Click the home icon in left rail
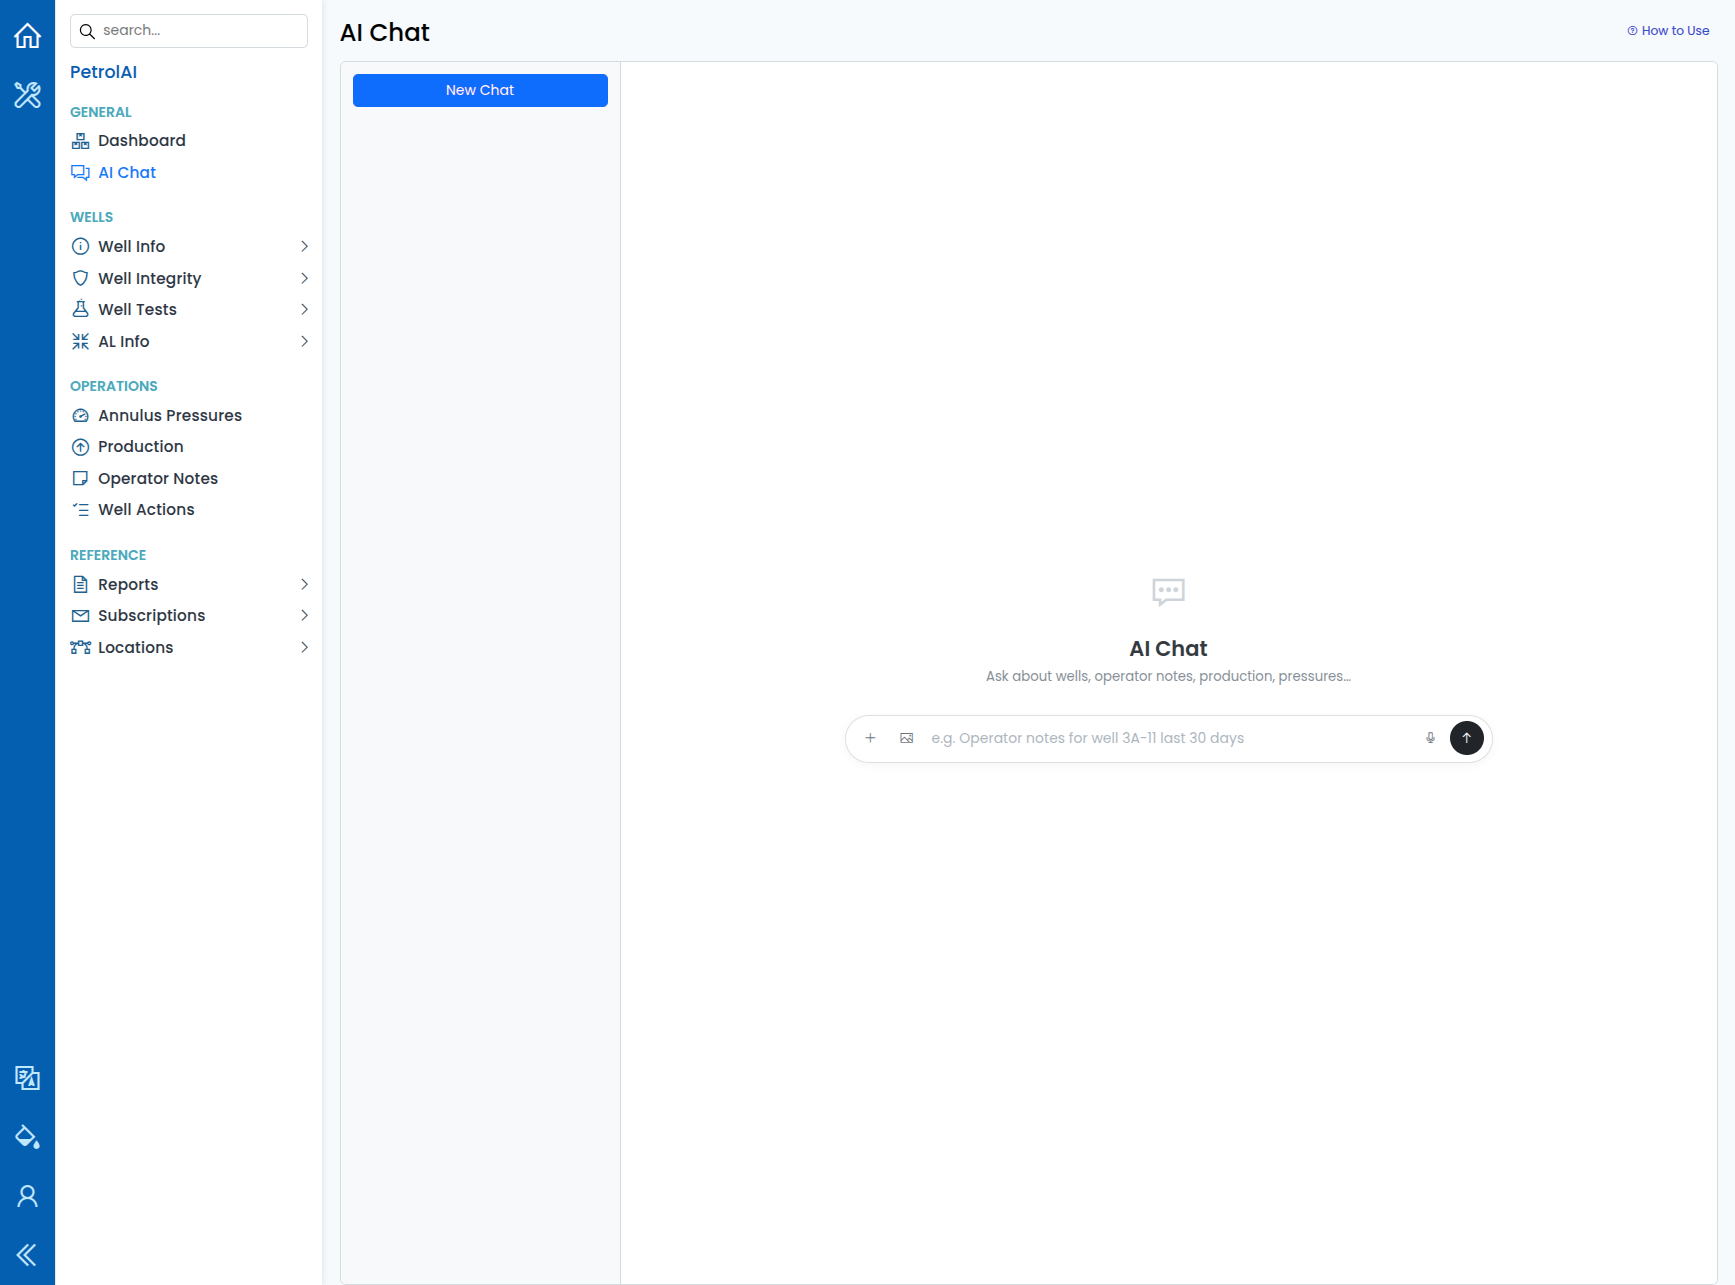This screenshot has height=1285, width=1735. coord(27,36)
